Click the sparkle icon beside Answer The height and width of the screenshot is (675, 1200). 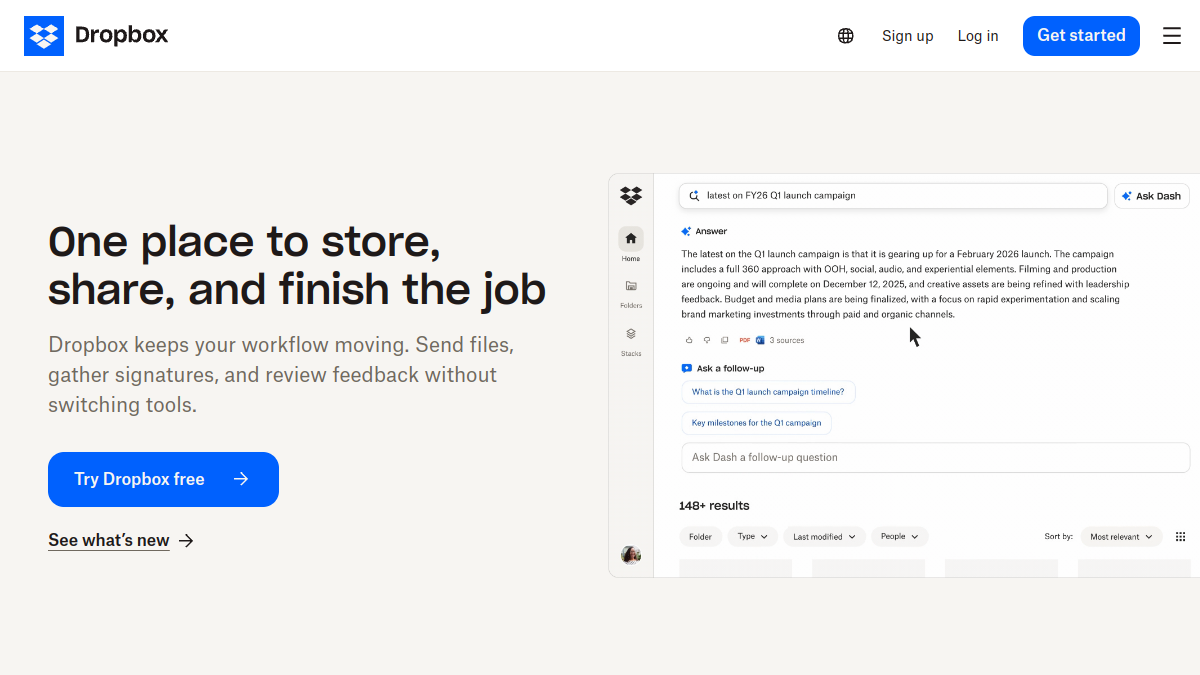click(x=686, y=231)
